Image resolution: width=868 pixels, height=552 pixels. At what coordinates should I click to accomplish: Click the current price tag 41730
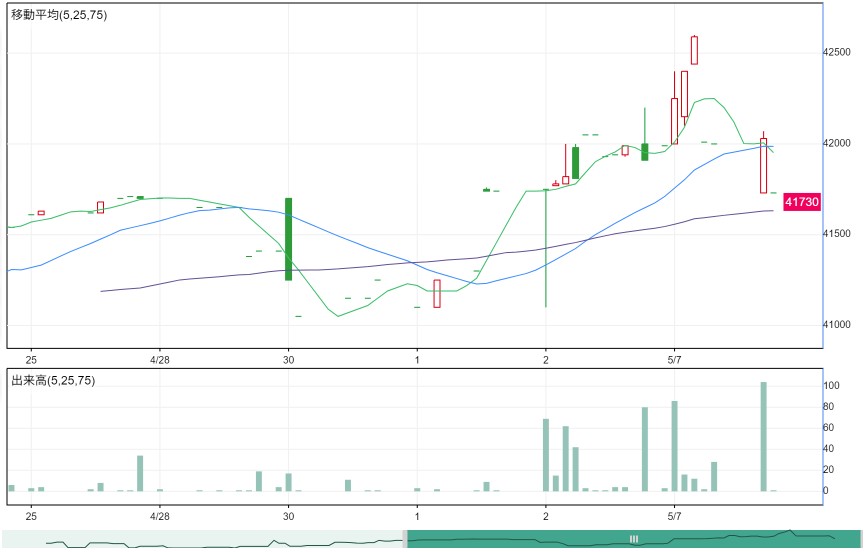tap(802, 202)
